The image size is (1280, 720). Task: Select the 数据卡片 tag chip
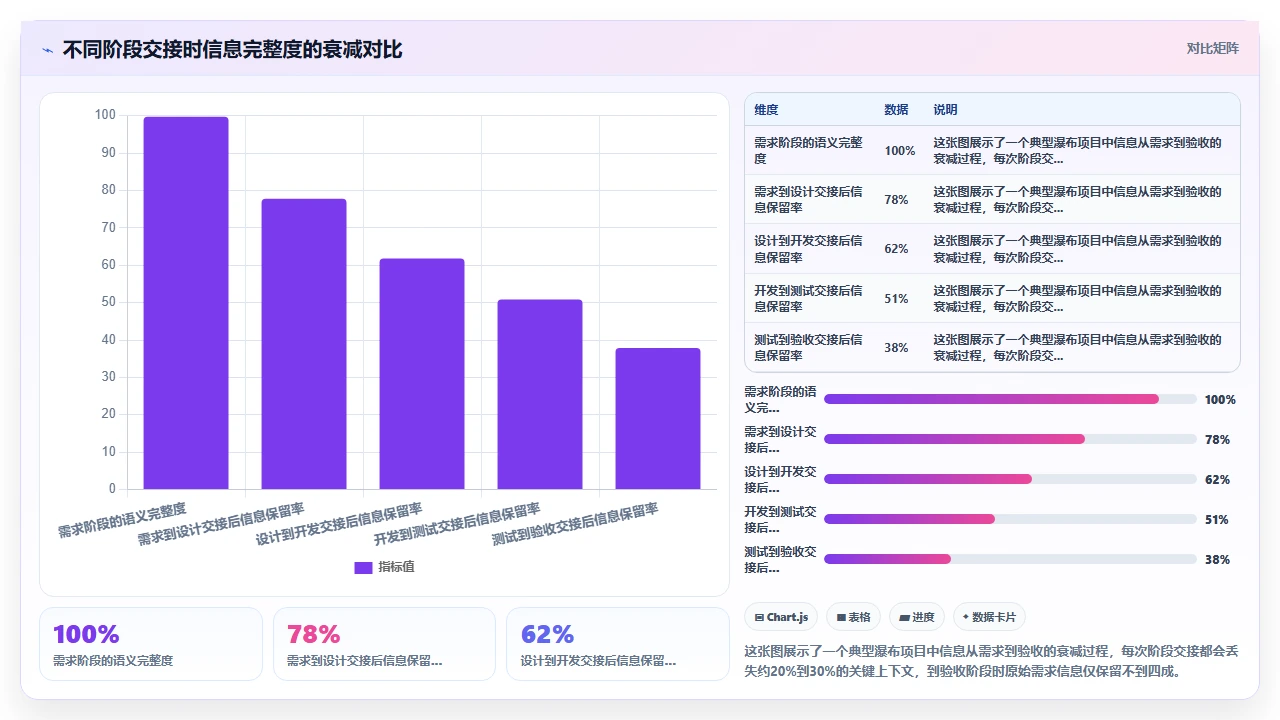coord(990,617)
